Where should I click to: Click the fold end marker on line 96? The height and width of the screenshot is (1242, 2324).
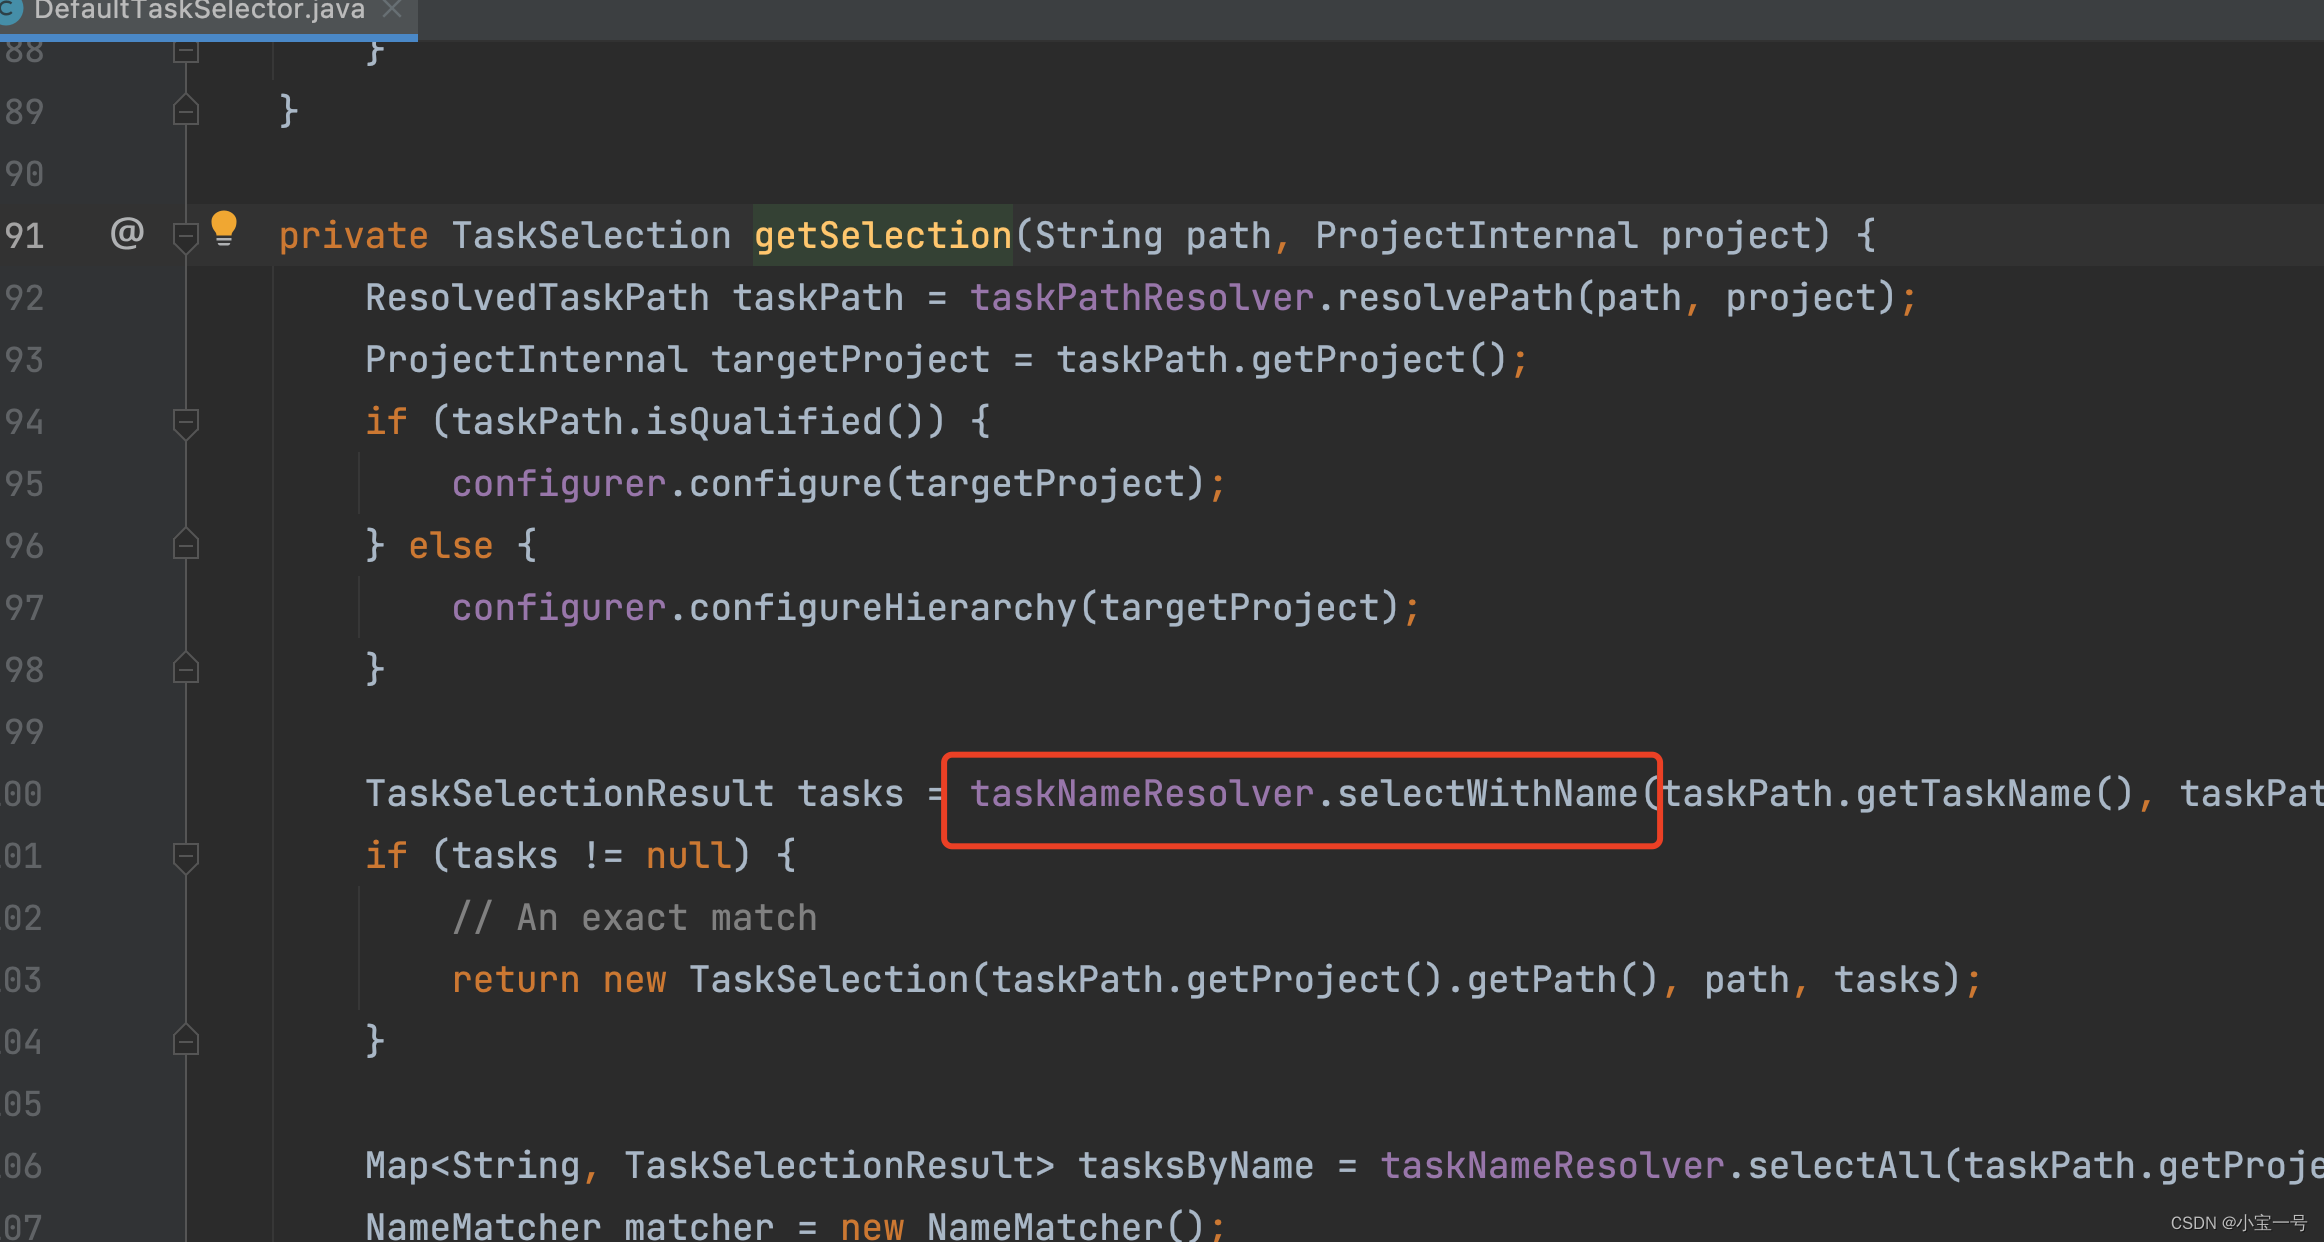185,545
